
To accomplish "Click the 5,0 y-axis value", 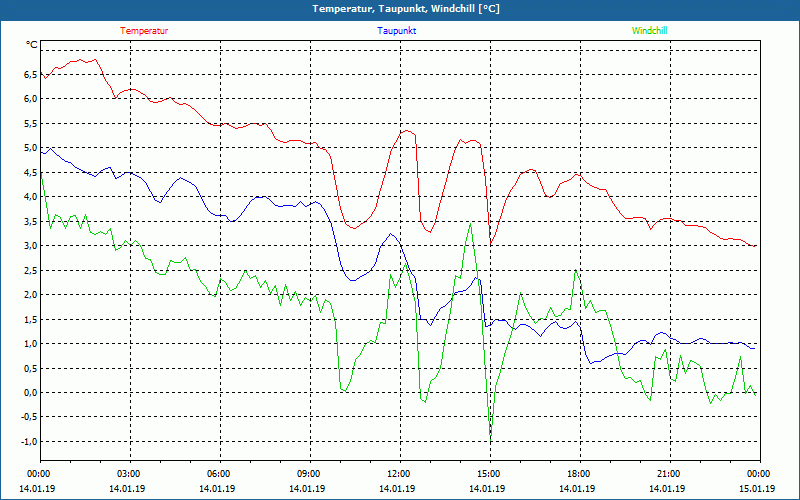I will point(32,148).
